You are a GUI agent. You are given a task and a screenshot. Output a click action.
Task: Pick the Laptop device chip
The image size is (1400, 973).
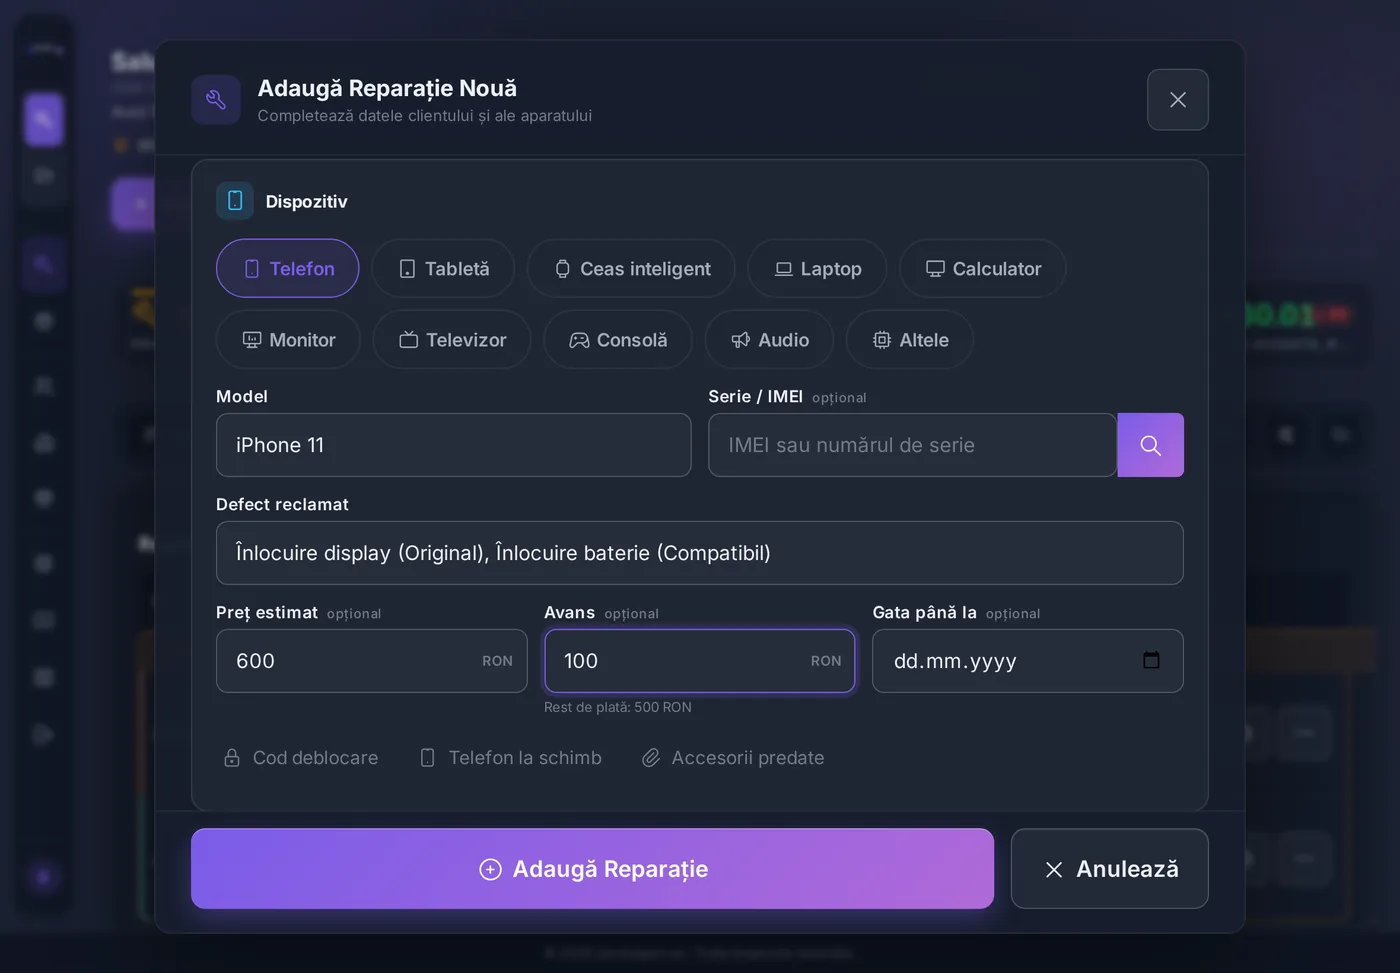[817, 268]
